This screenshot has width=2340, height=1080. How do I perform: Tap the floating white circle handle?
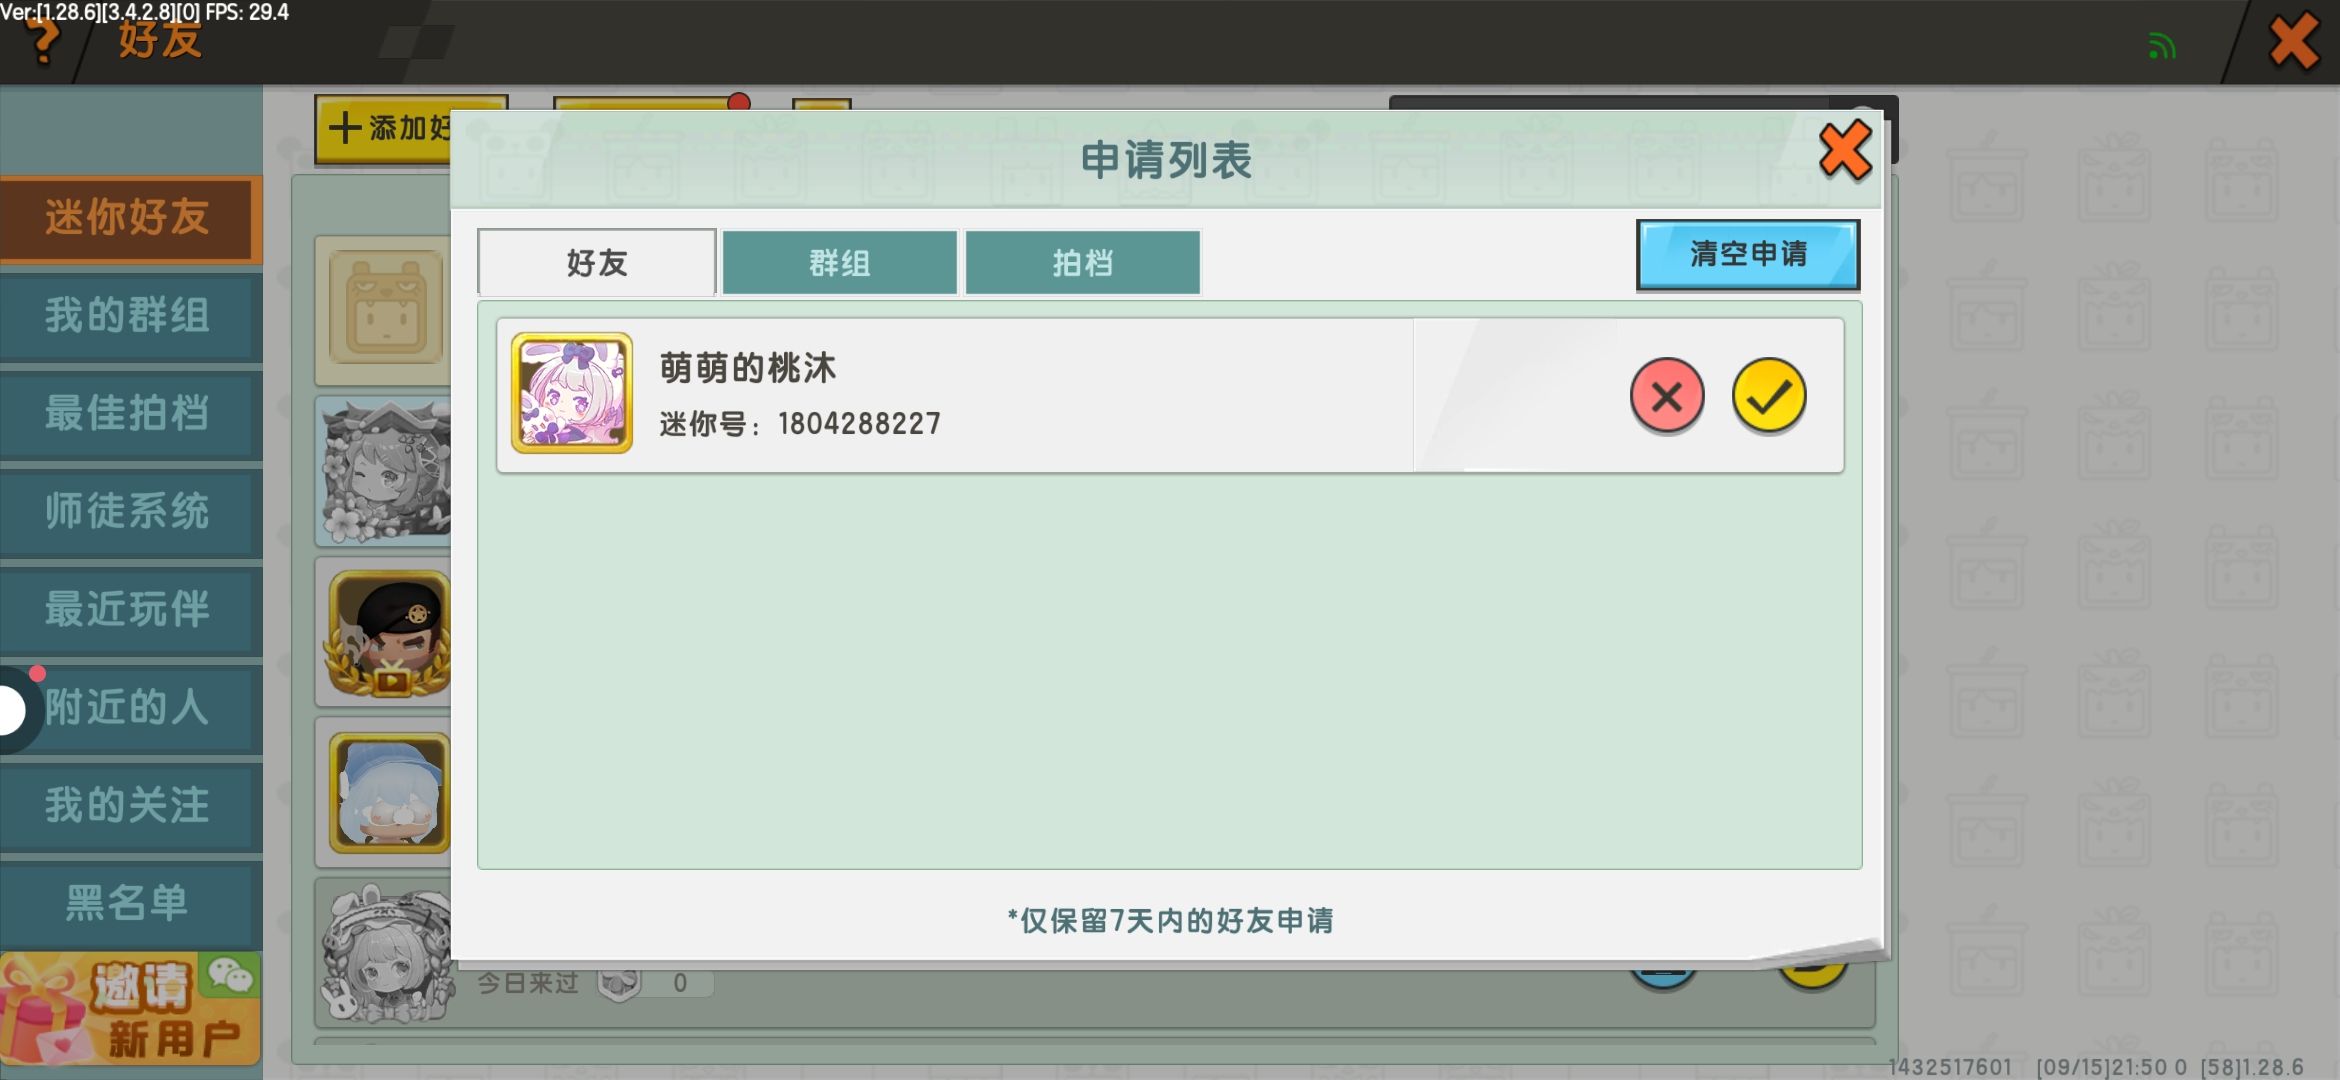[10, 710]
